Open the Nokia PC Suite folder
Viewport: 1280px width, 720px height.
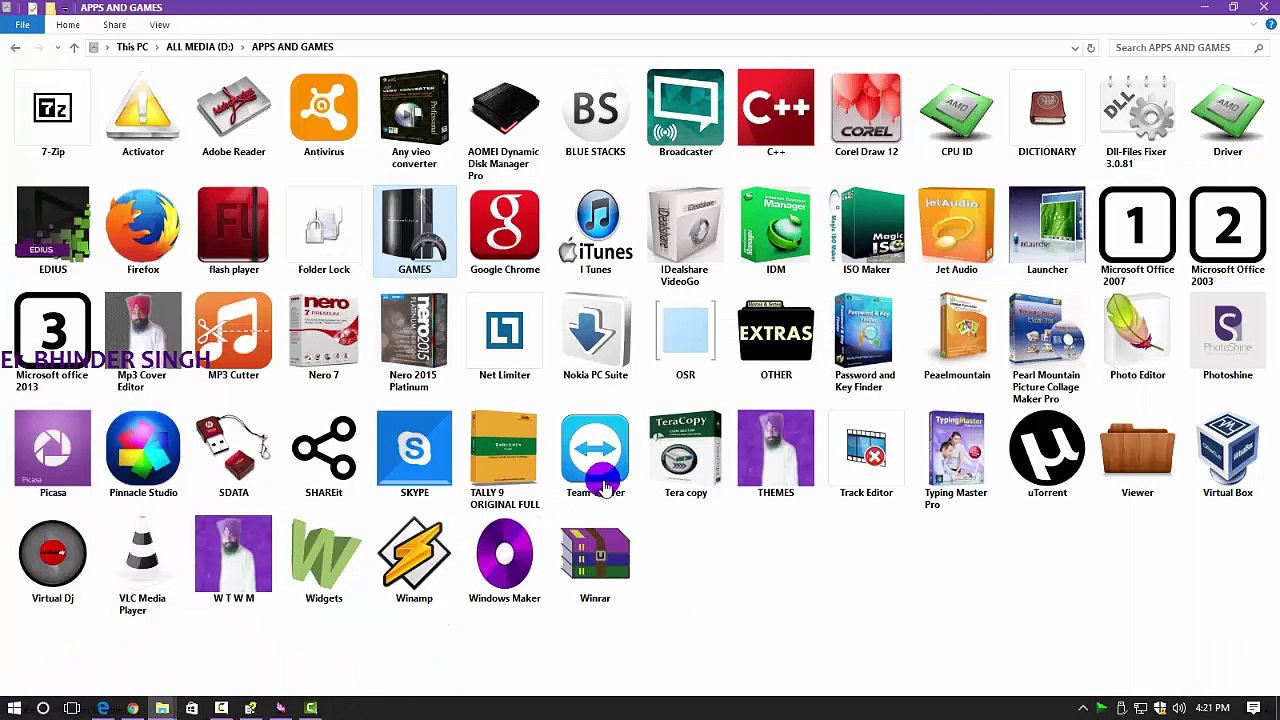595,337
